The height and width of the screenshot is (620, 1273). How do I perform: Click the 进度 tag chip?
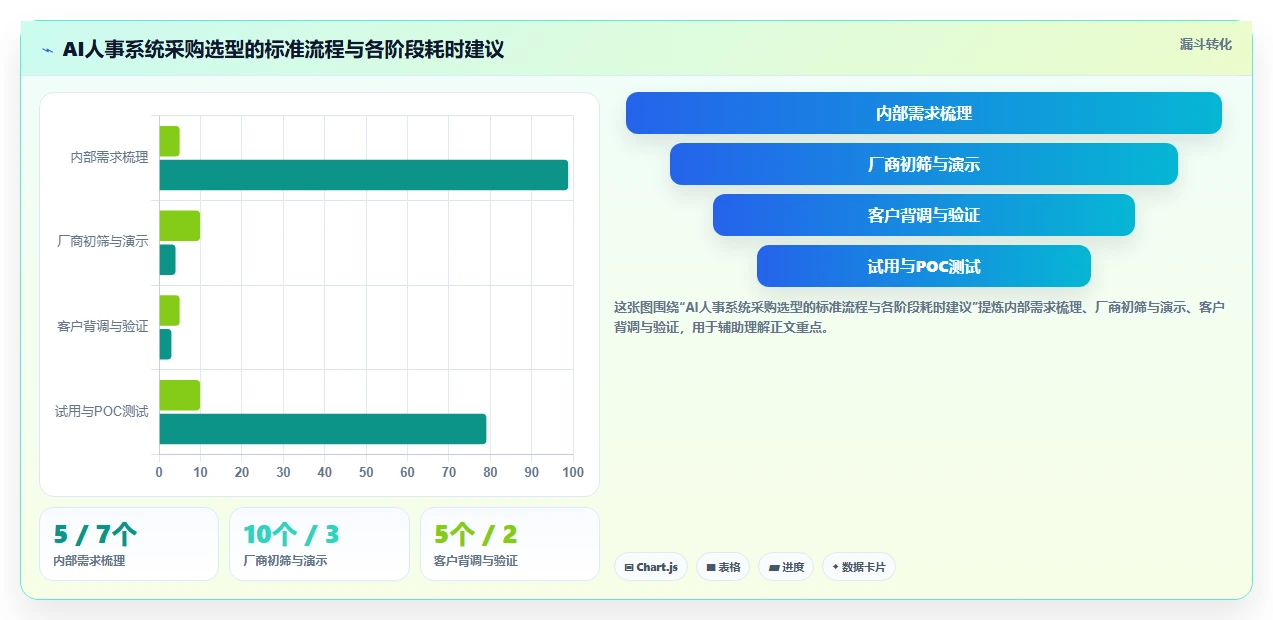pyautogui.click(x=786, y=567)
